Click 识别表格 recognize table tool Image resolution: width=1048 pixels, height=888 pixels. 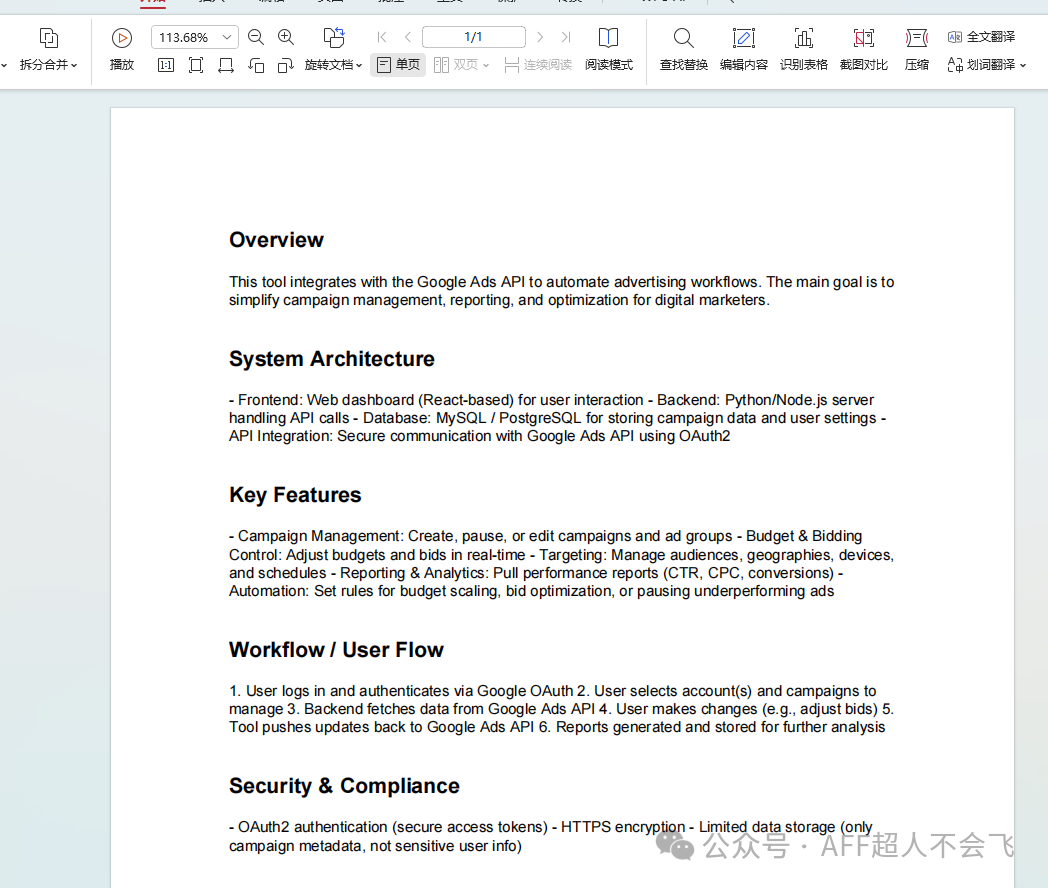pyautogui.click(x=803, y=49)
